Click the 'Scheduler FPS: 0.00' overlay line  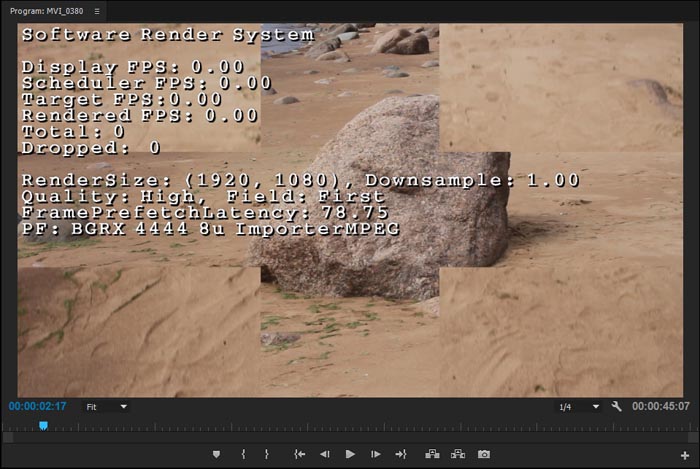click(147, 83)
